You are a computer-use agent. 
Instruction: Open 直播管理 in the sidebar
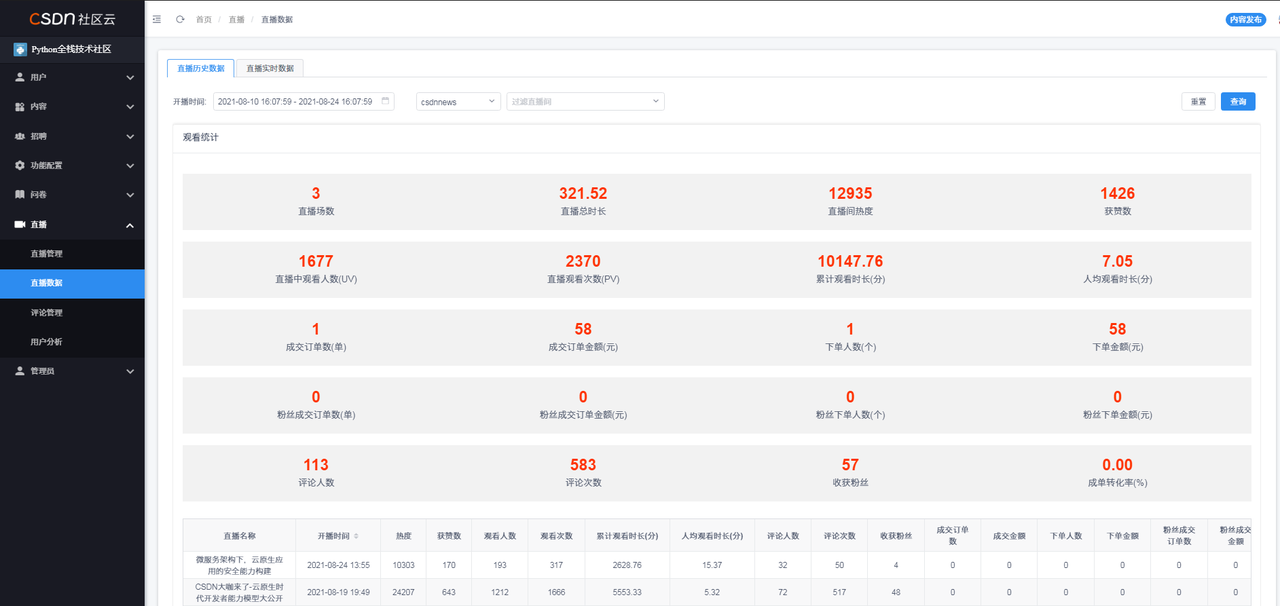click(x=47, y=254)
